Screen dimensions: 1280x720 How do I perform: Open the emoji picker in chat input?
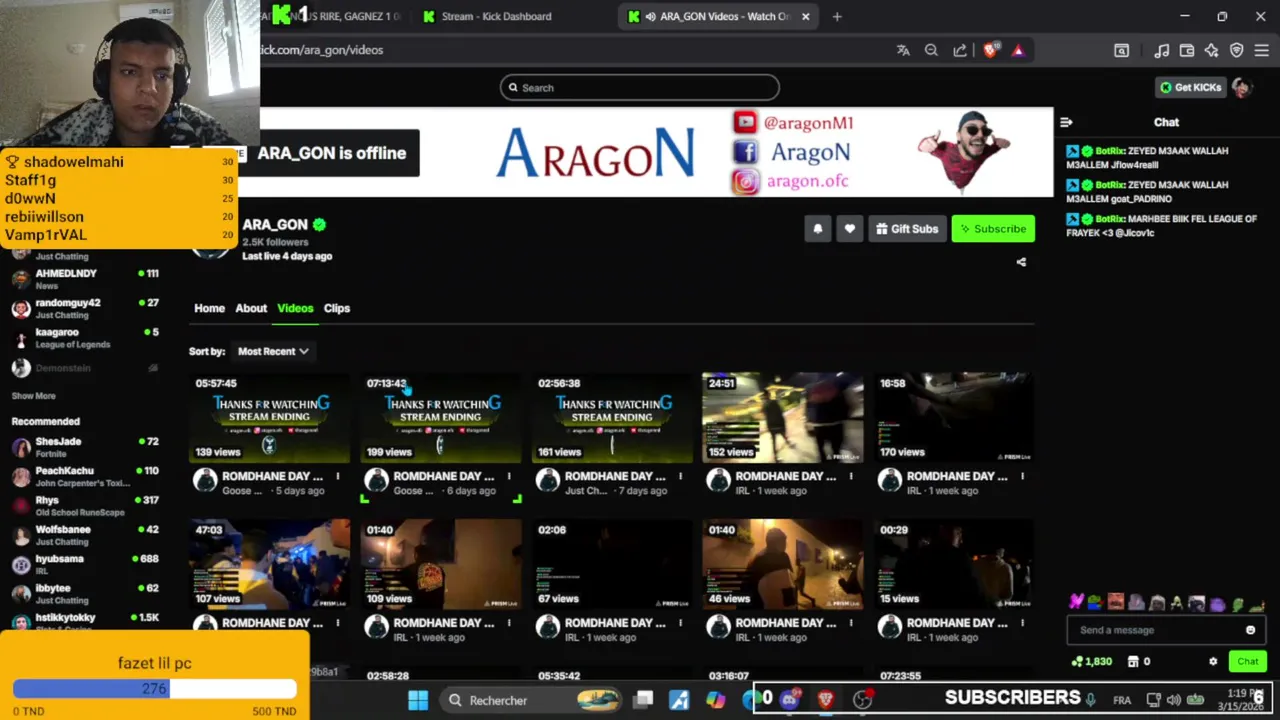coord(1250,630)
